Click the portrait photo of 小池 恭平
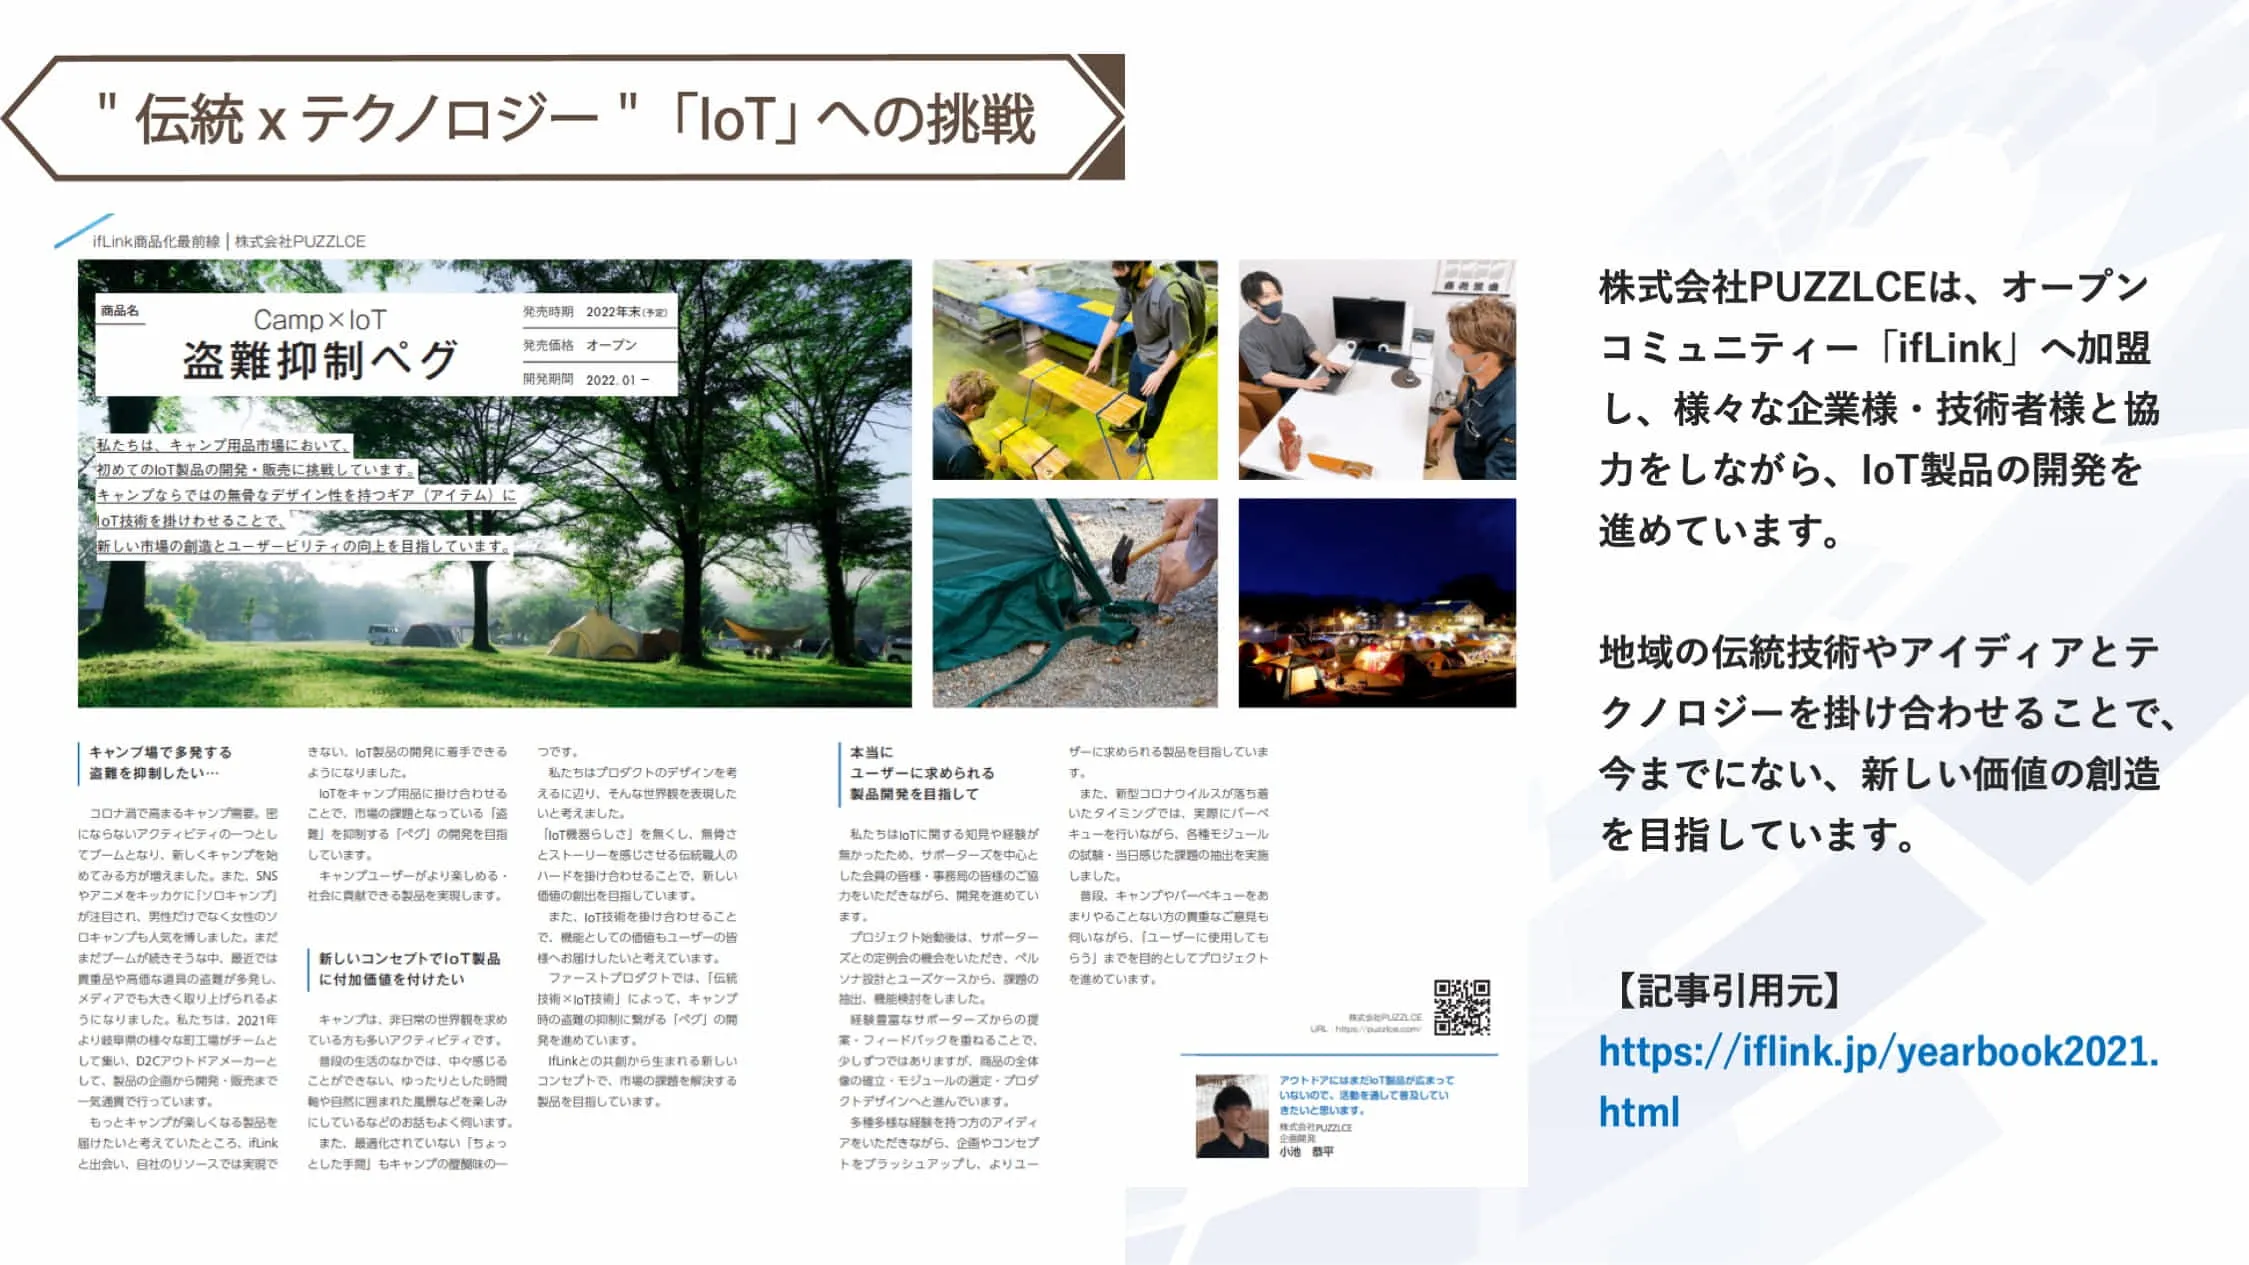This screenshot has height=1265, width=2249. tap(1232, 1116)
